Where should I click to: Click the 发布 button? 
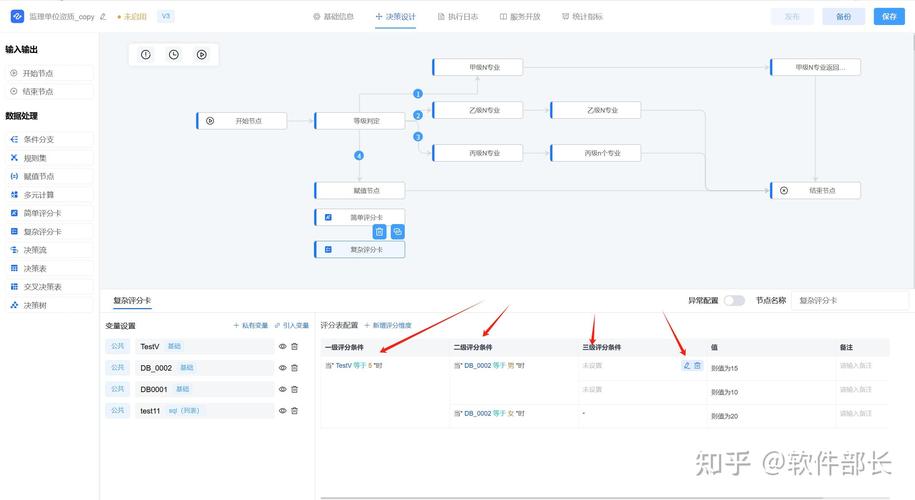pyautogui.click(x=792, y=16)
